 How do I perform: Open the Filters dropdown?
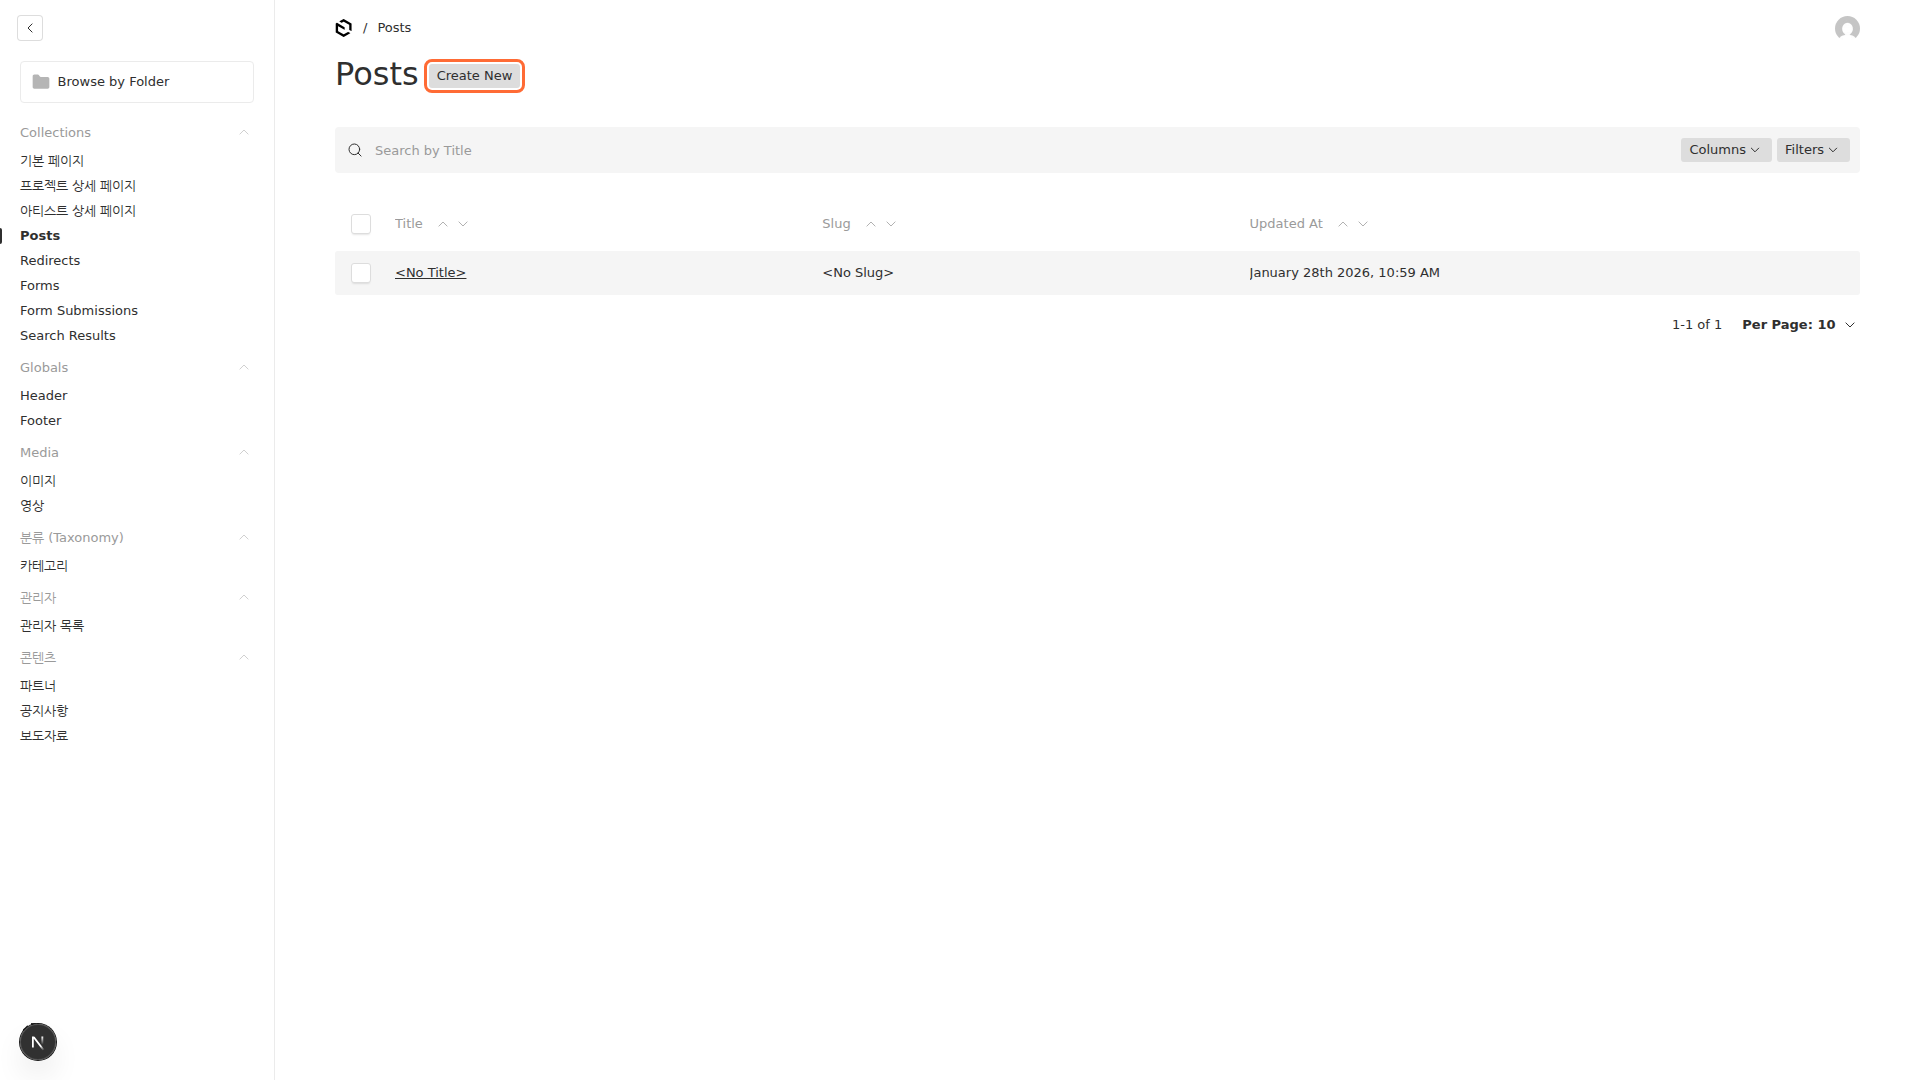[1811, 150]
